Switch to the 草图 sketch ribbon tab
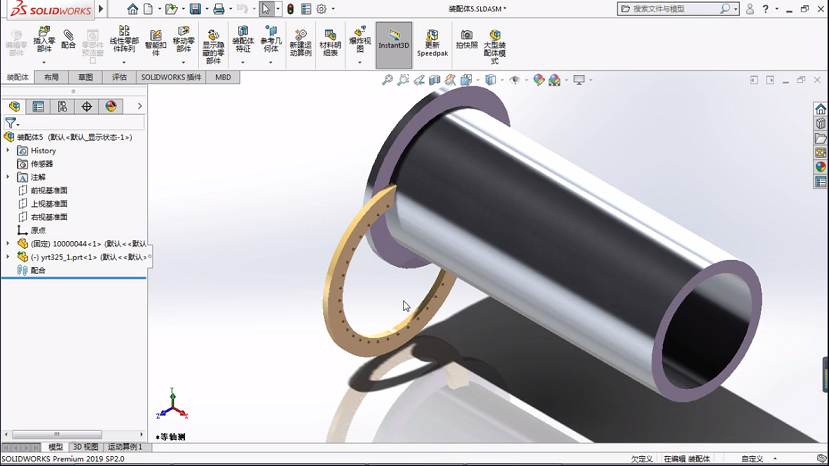829x466 pixels. click(86, 77)
